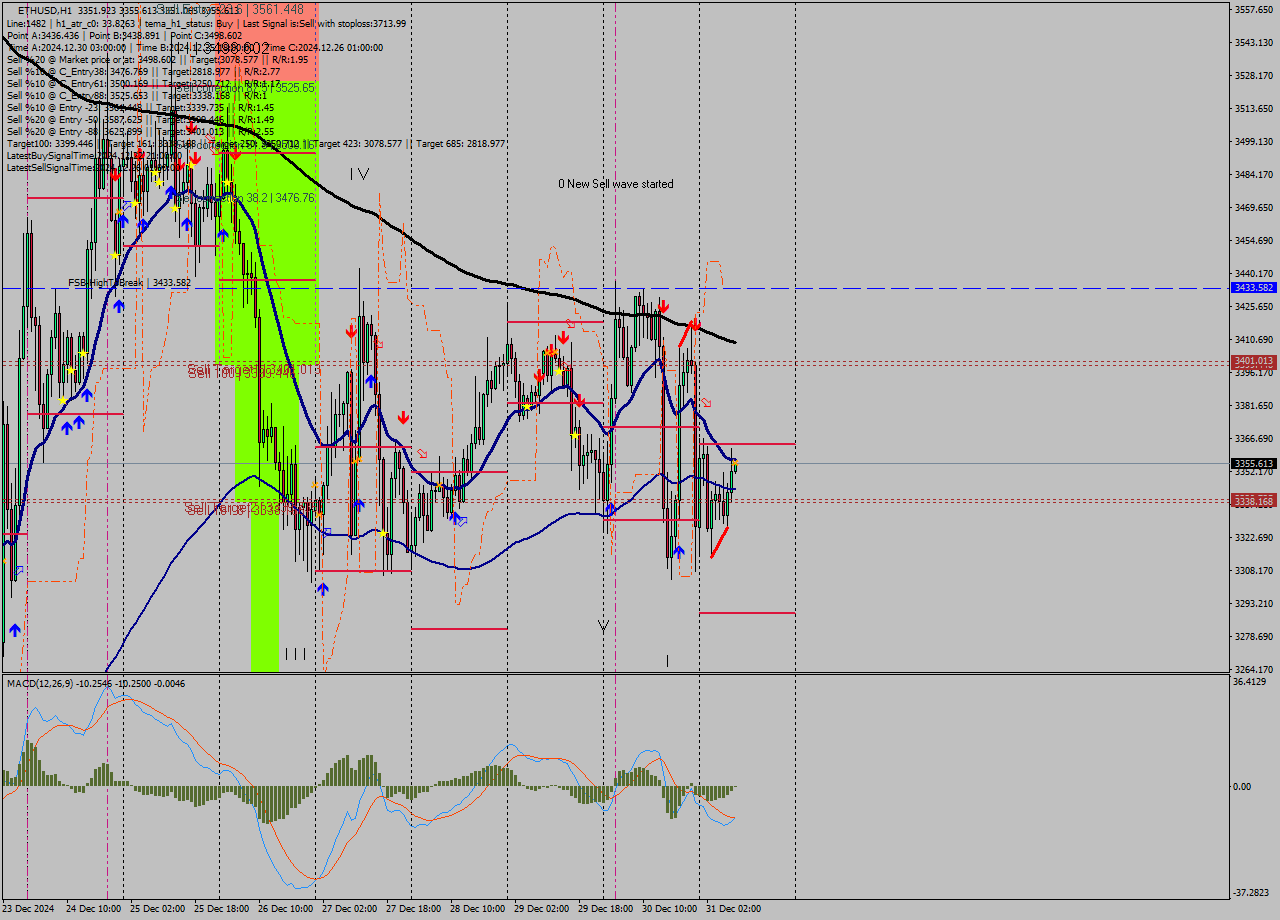The image size is (1280, 920).
Task: Click the '27 Dec 02:00' time axis label
Action: tap(349, 909)
